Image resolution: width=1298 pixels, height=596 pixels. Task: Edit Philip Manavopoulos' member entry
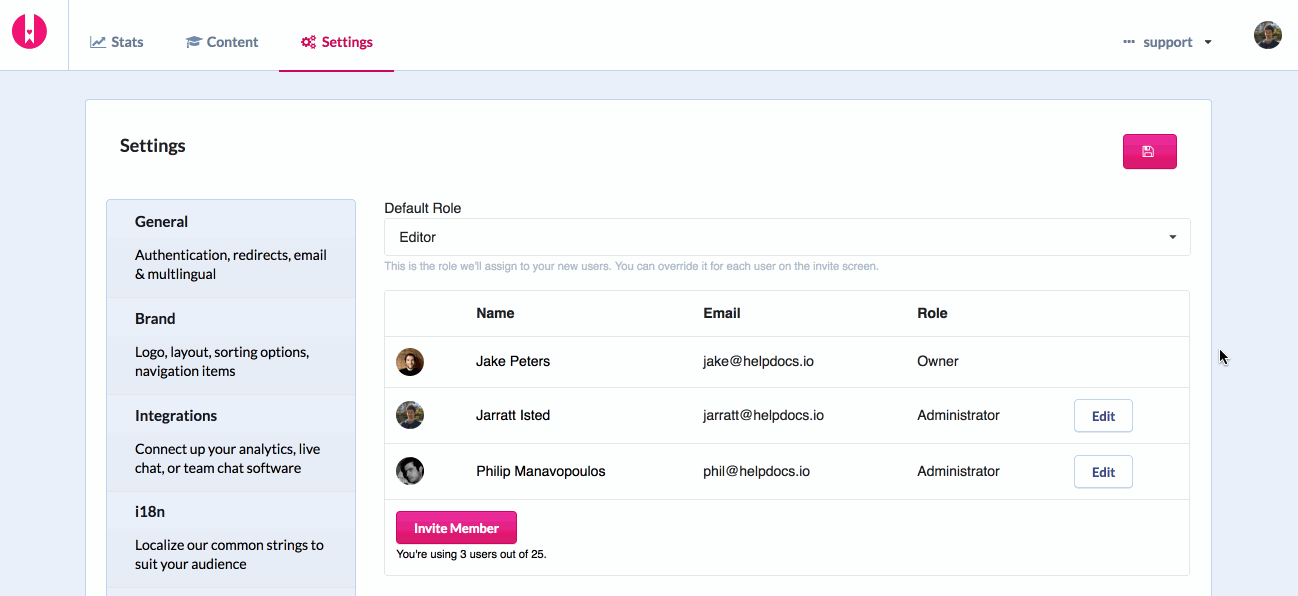(x=1103, y=472)
